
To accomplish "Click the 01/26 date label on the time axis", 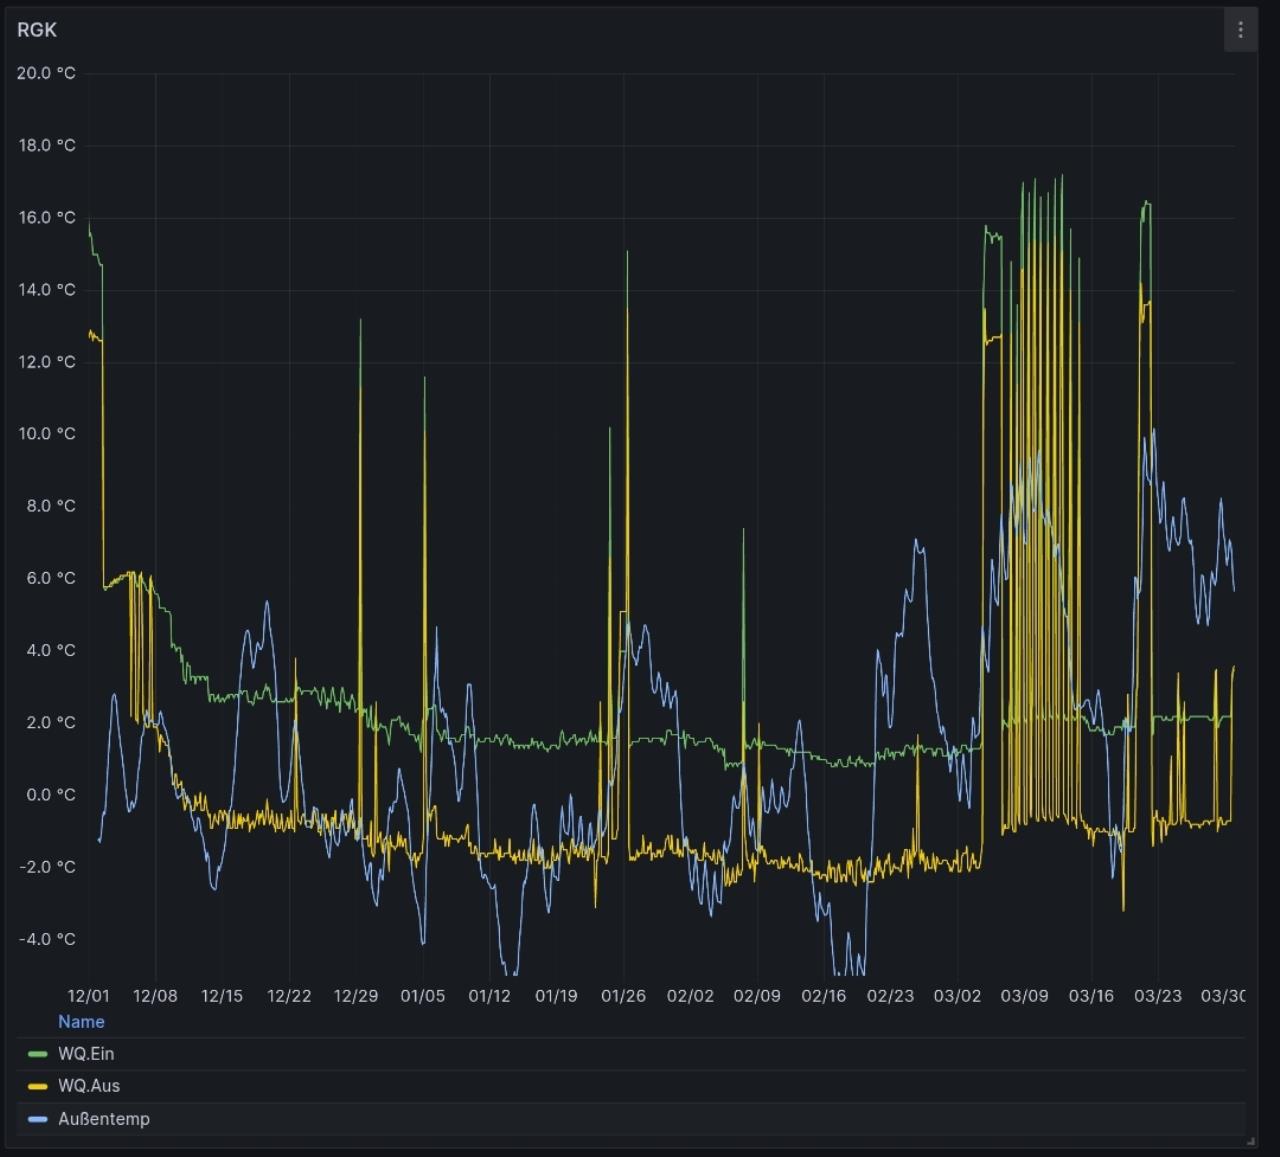I will 623,996.
